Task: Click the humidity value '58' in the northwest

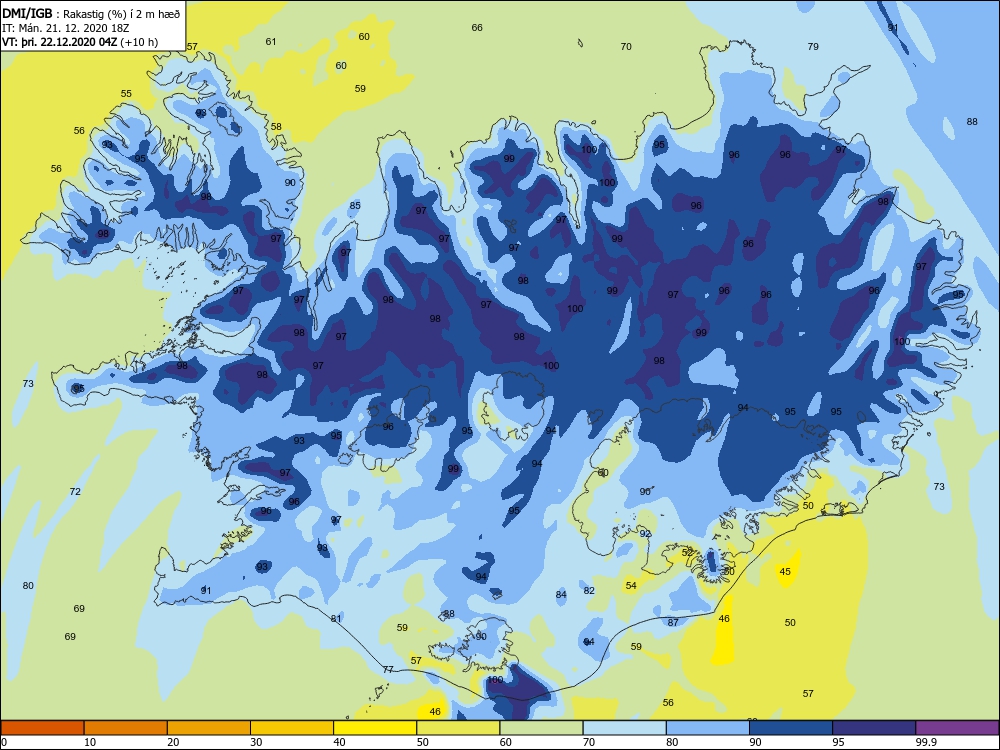Action: click(276, 126)
